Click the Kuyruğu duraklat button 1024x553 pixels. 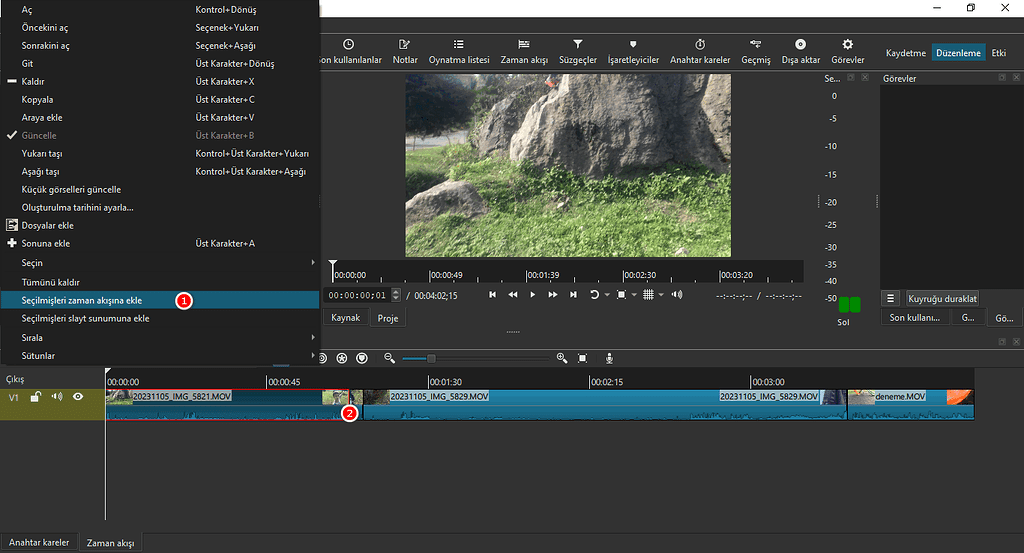(942, 298)
